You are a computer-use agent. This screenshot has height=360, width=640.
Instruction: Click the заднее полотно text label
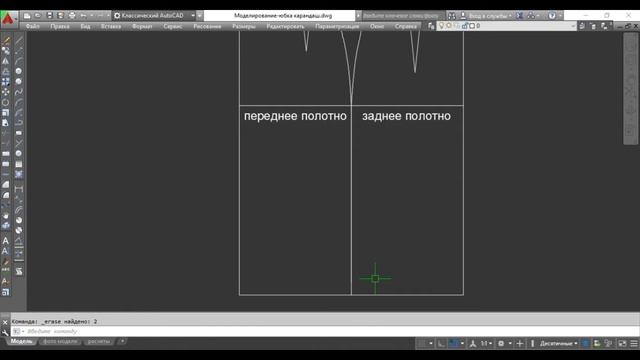(406, 116)
